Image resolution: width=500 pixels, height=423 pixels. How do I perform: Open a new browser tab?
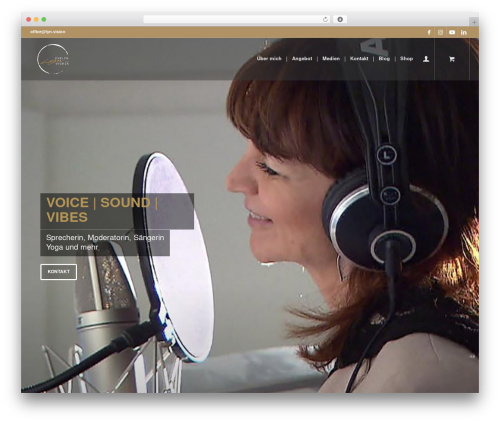tap(474, 22)
